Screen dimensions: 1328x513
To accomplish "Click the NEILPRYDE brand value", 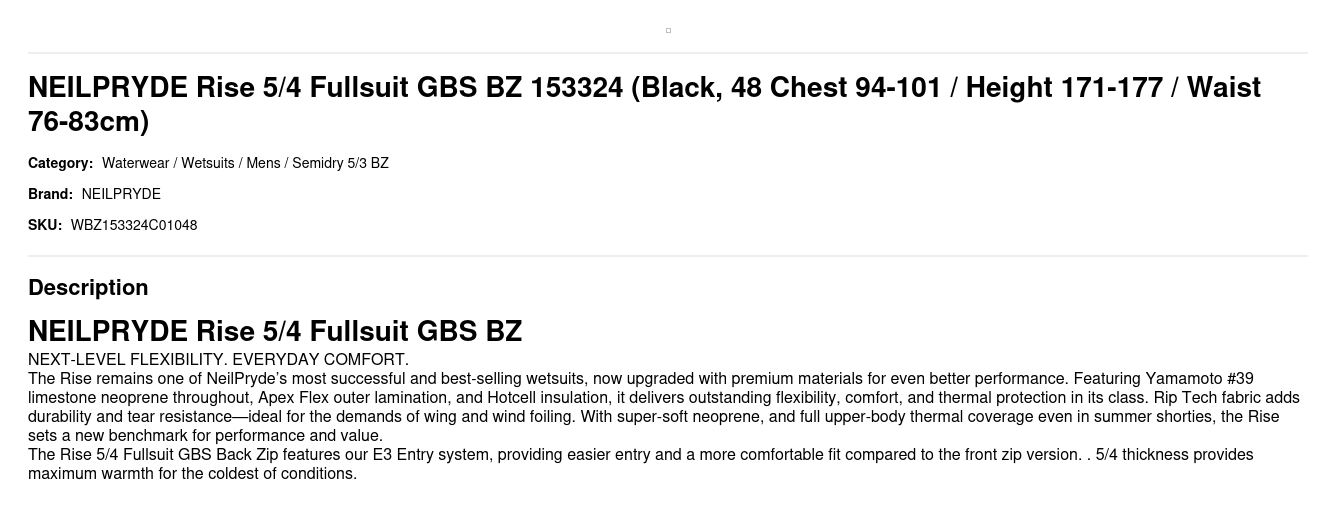I will [x=121, y=194].
